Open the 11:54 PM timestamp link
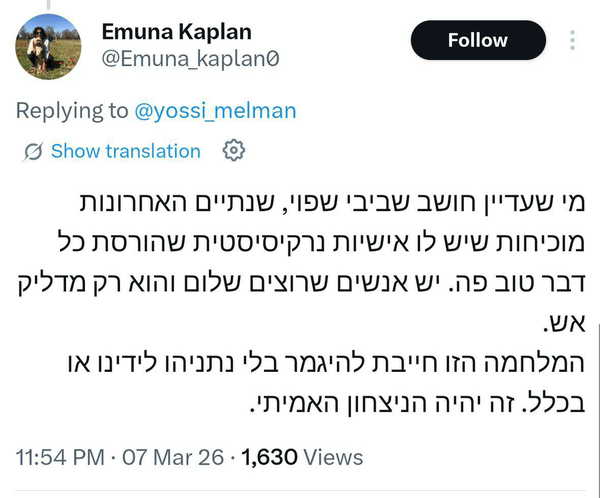The image size is (600, 498). [62, 458]
